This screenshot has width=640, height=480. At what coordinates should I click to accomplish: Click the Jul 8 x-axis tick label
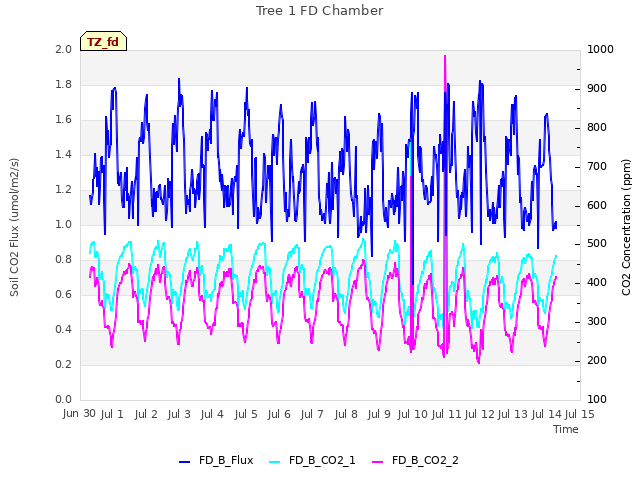tap(346, 414)
